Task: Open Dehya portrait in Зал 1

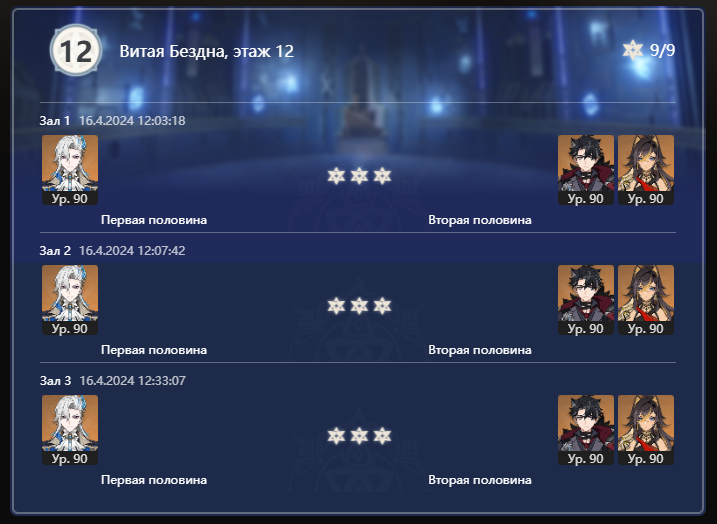Action: [646, 170]
